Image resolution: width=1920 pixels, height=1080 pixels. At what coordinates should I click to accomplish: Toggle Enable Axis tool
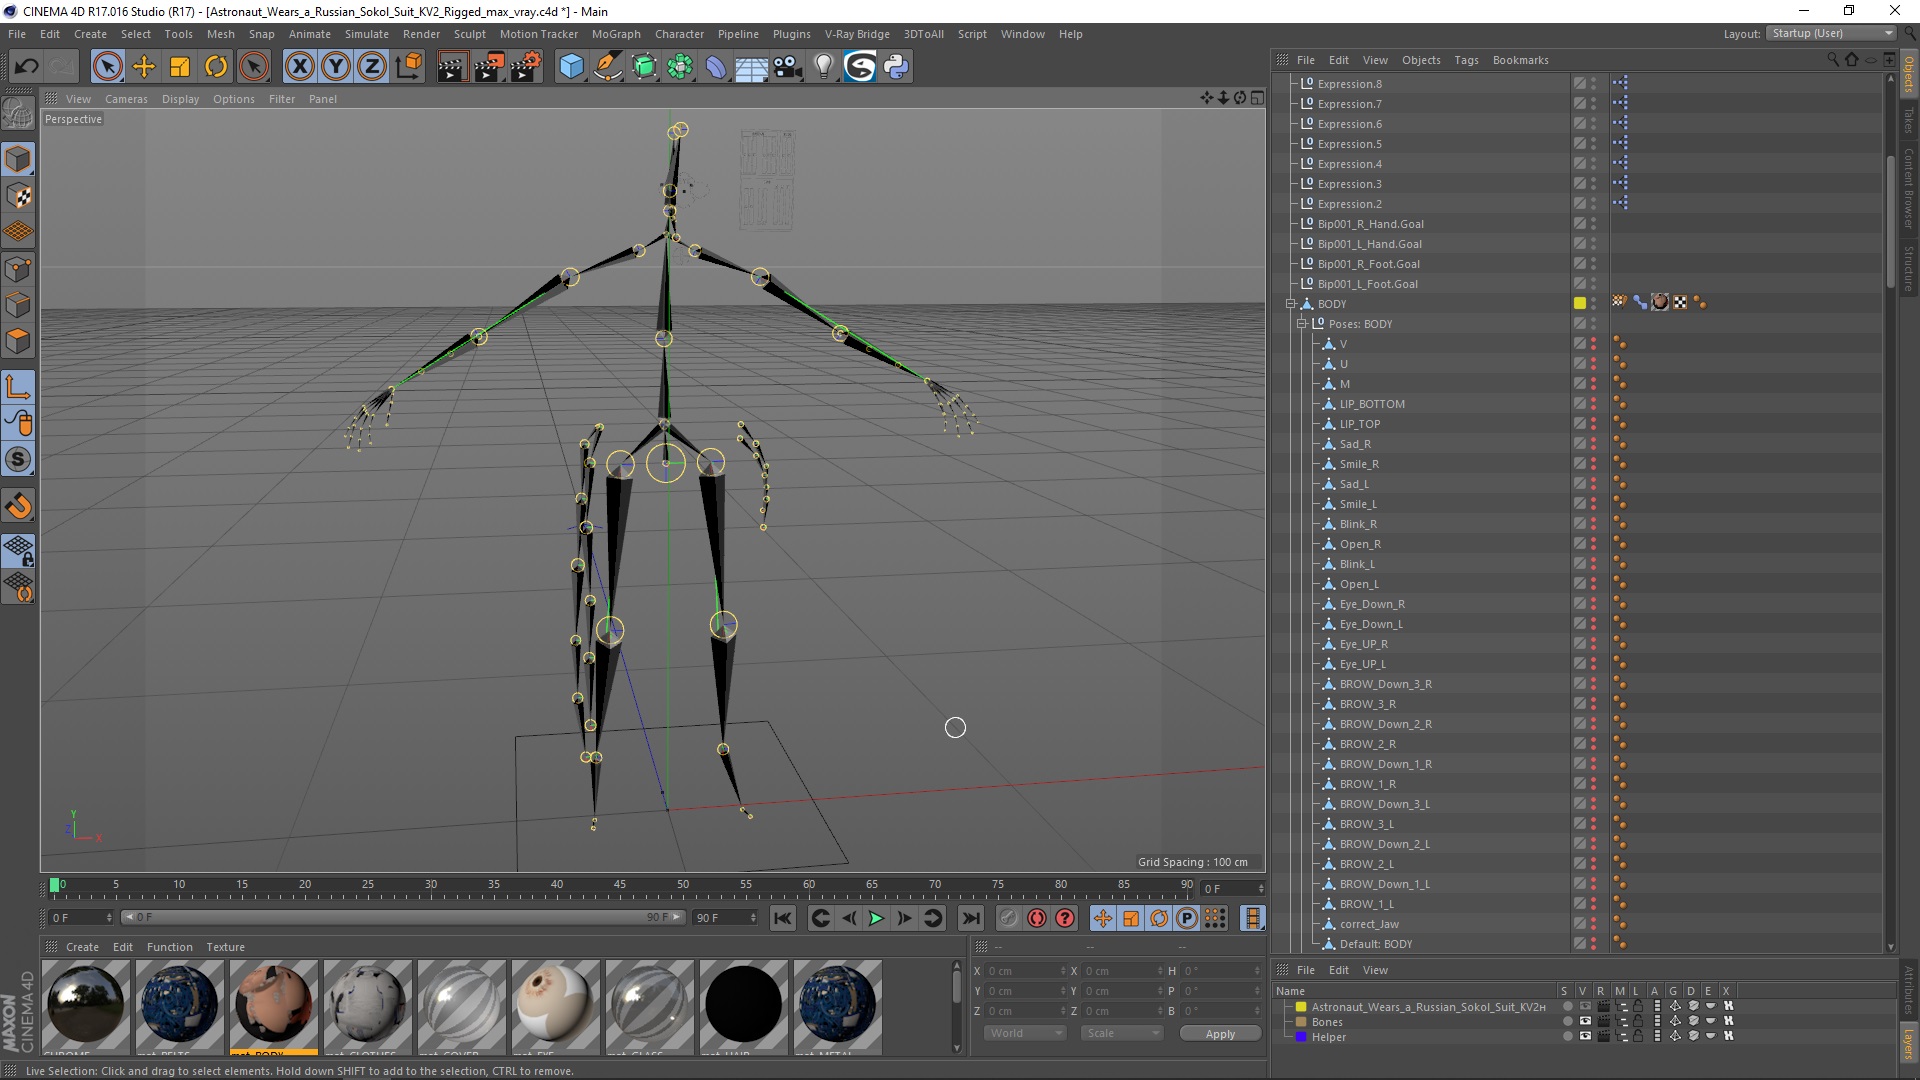[18, 386]
